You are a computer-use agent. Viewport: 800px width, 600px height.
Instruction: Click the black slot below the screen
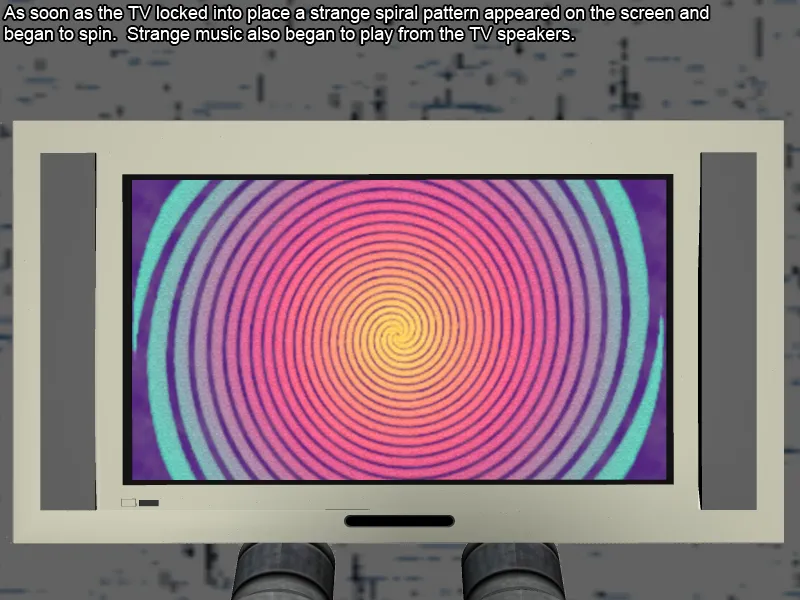399,521
